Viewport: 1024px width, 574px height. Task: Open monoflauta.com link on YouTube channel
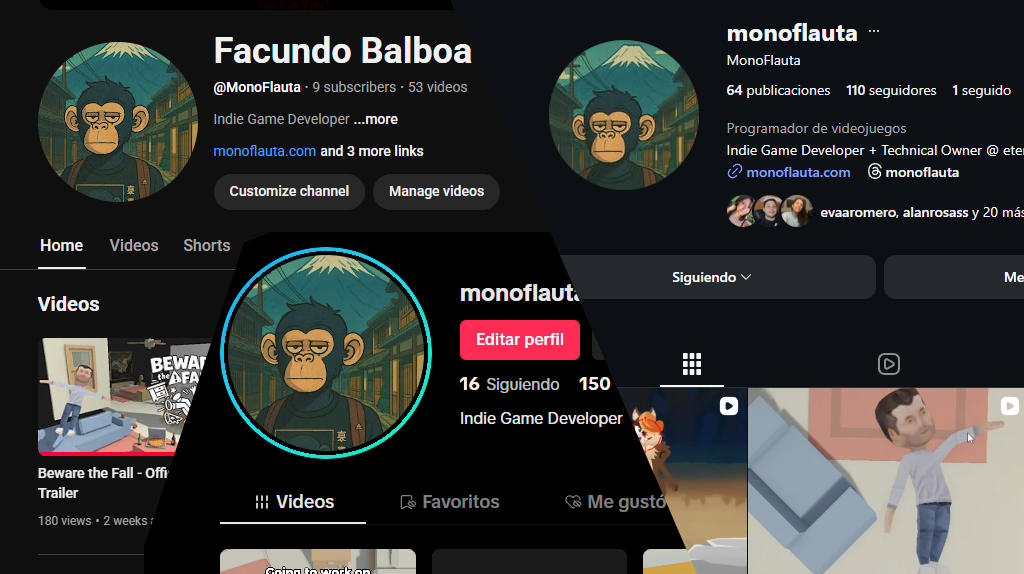tap(264, 151)
